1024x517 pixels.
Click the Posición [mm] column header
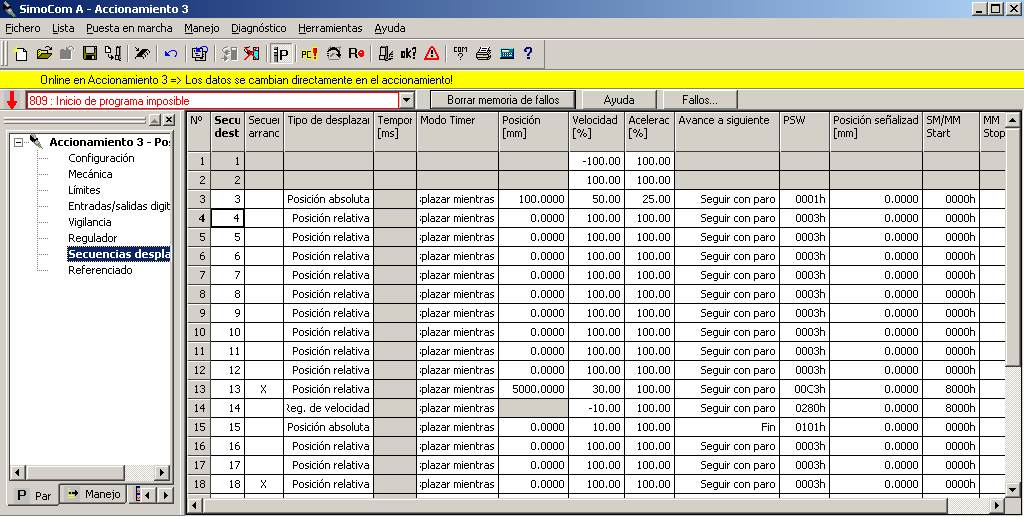point(534,133)
